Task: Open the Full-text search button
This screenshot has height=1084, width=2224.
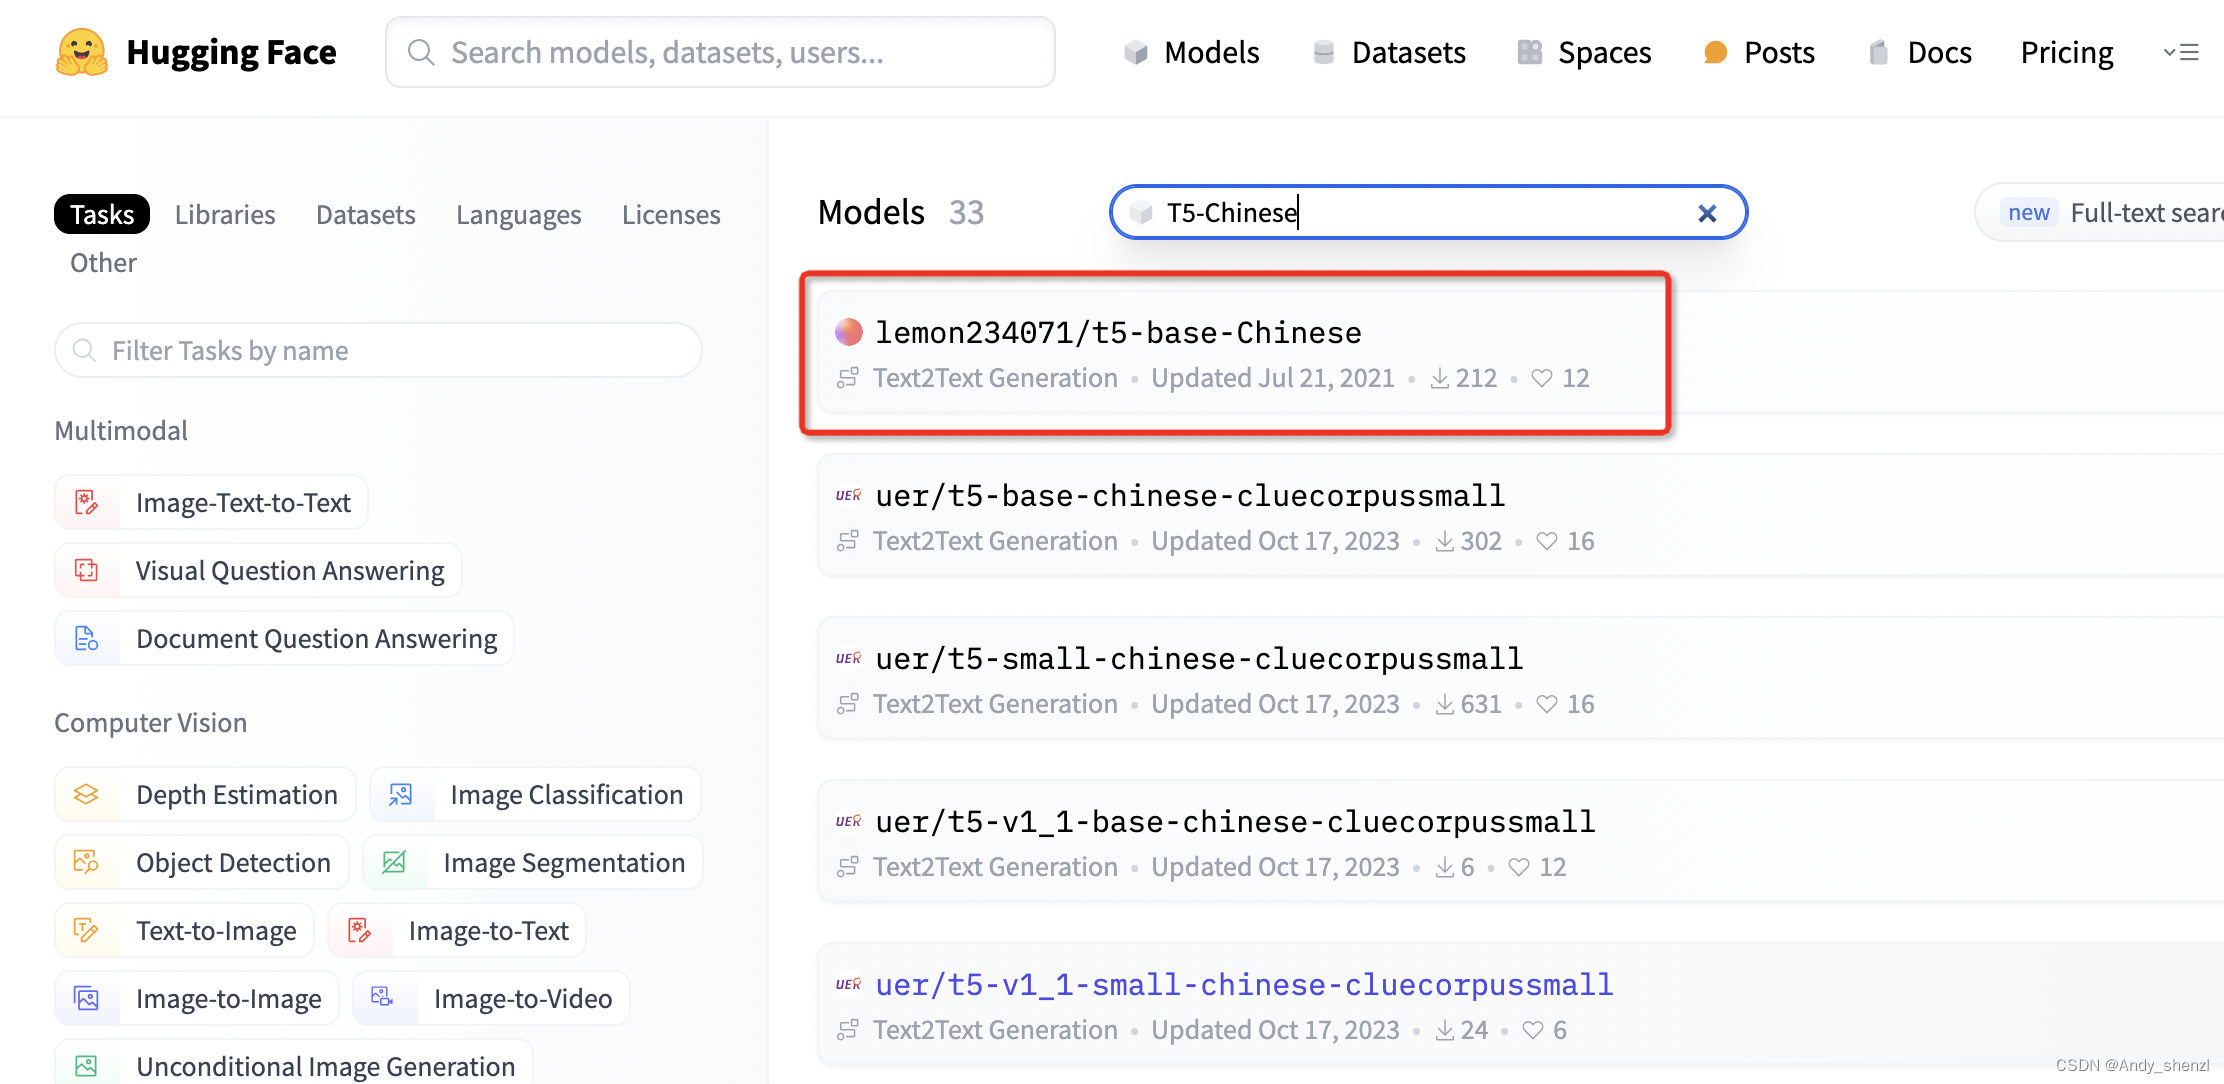Action: point(2100,212)
